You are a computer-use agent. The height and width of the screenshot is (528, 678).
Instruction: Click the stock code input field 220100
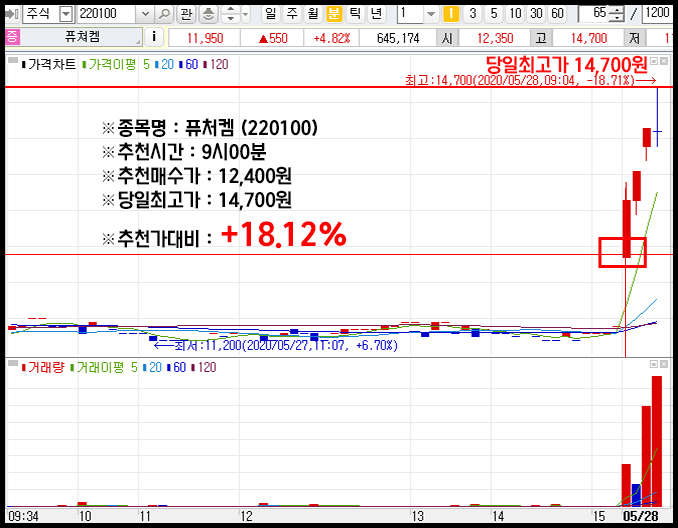[x=107, y=14]
